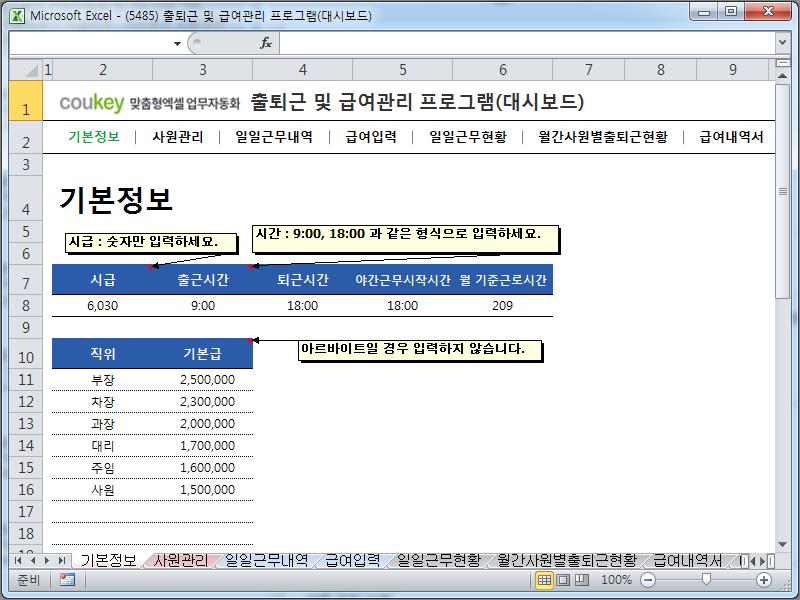The height and width of the screenshot is (600, 800).
Task: Jump to last sheet with tab arrow
Action: pos(61,561)
